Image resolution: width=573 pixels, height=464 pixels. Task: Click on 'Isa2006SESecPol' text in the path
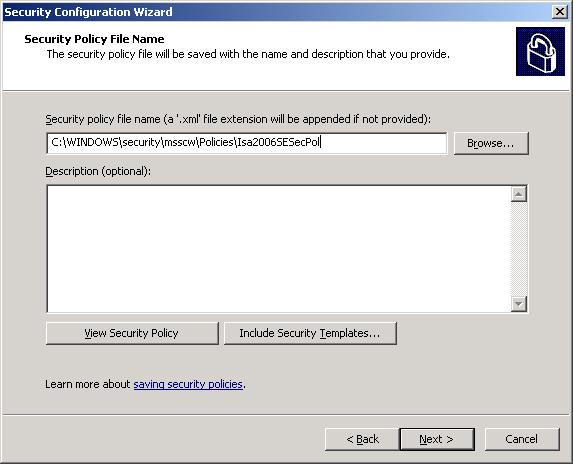(279, 142)
